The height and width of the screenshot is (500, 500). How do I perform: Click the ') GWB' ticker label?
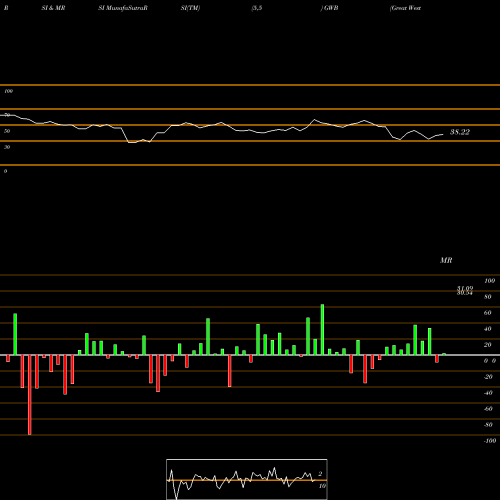(x=329, y=8)
